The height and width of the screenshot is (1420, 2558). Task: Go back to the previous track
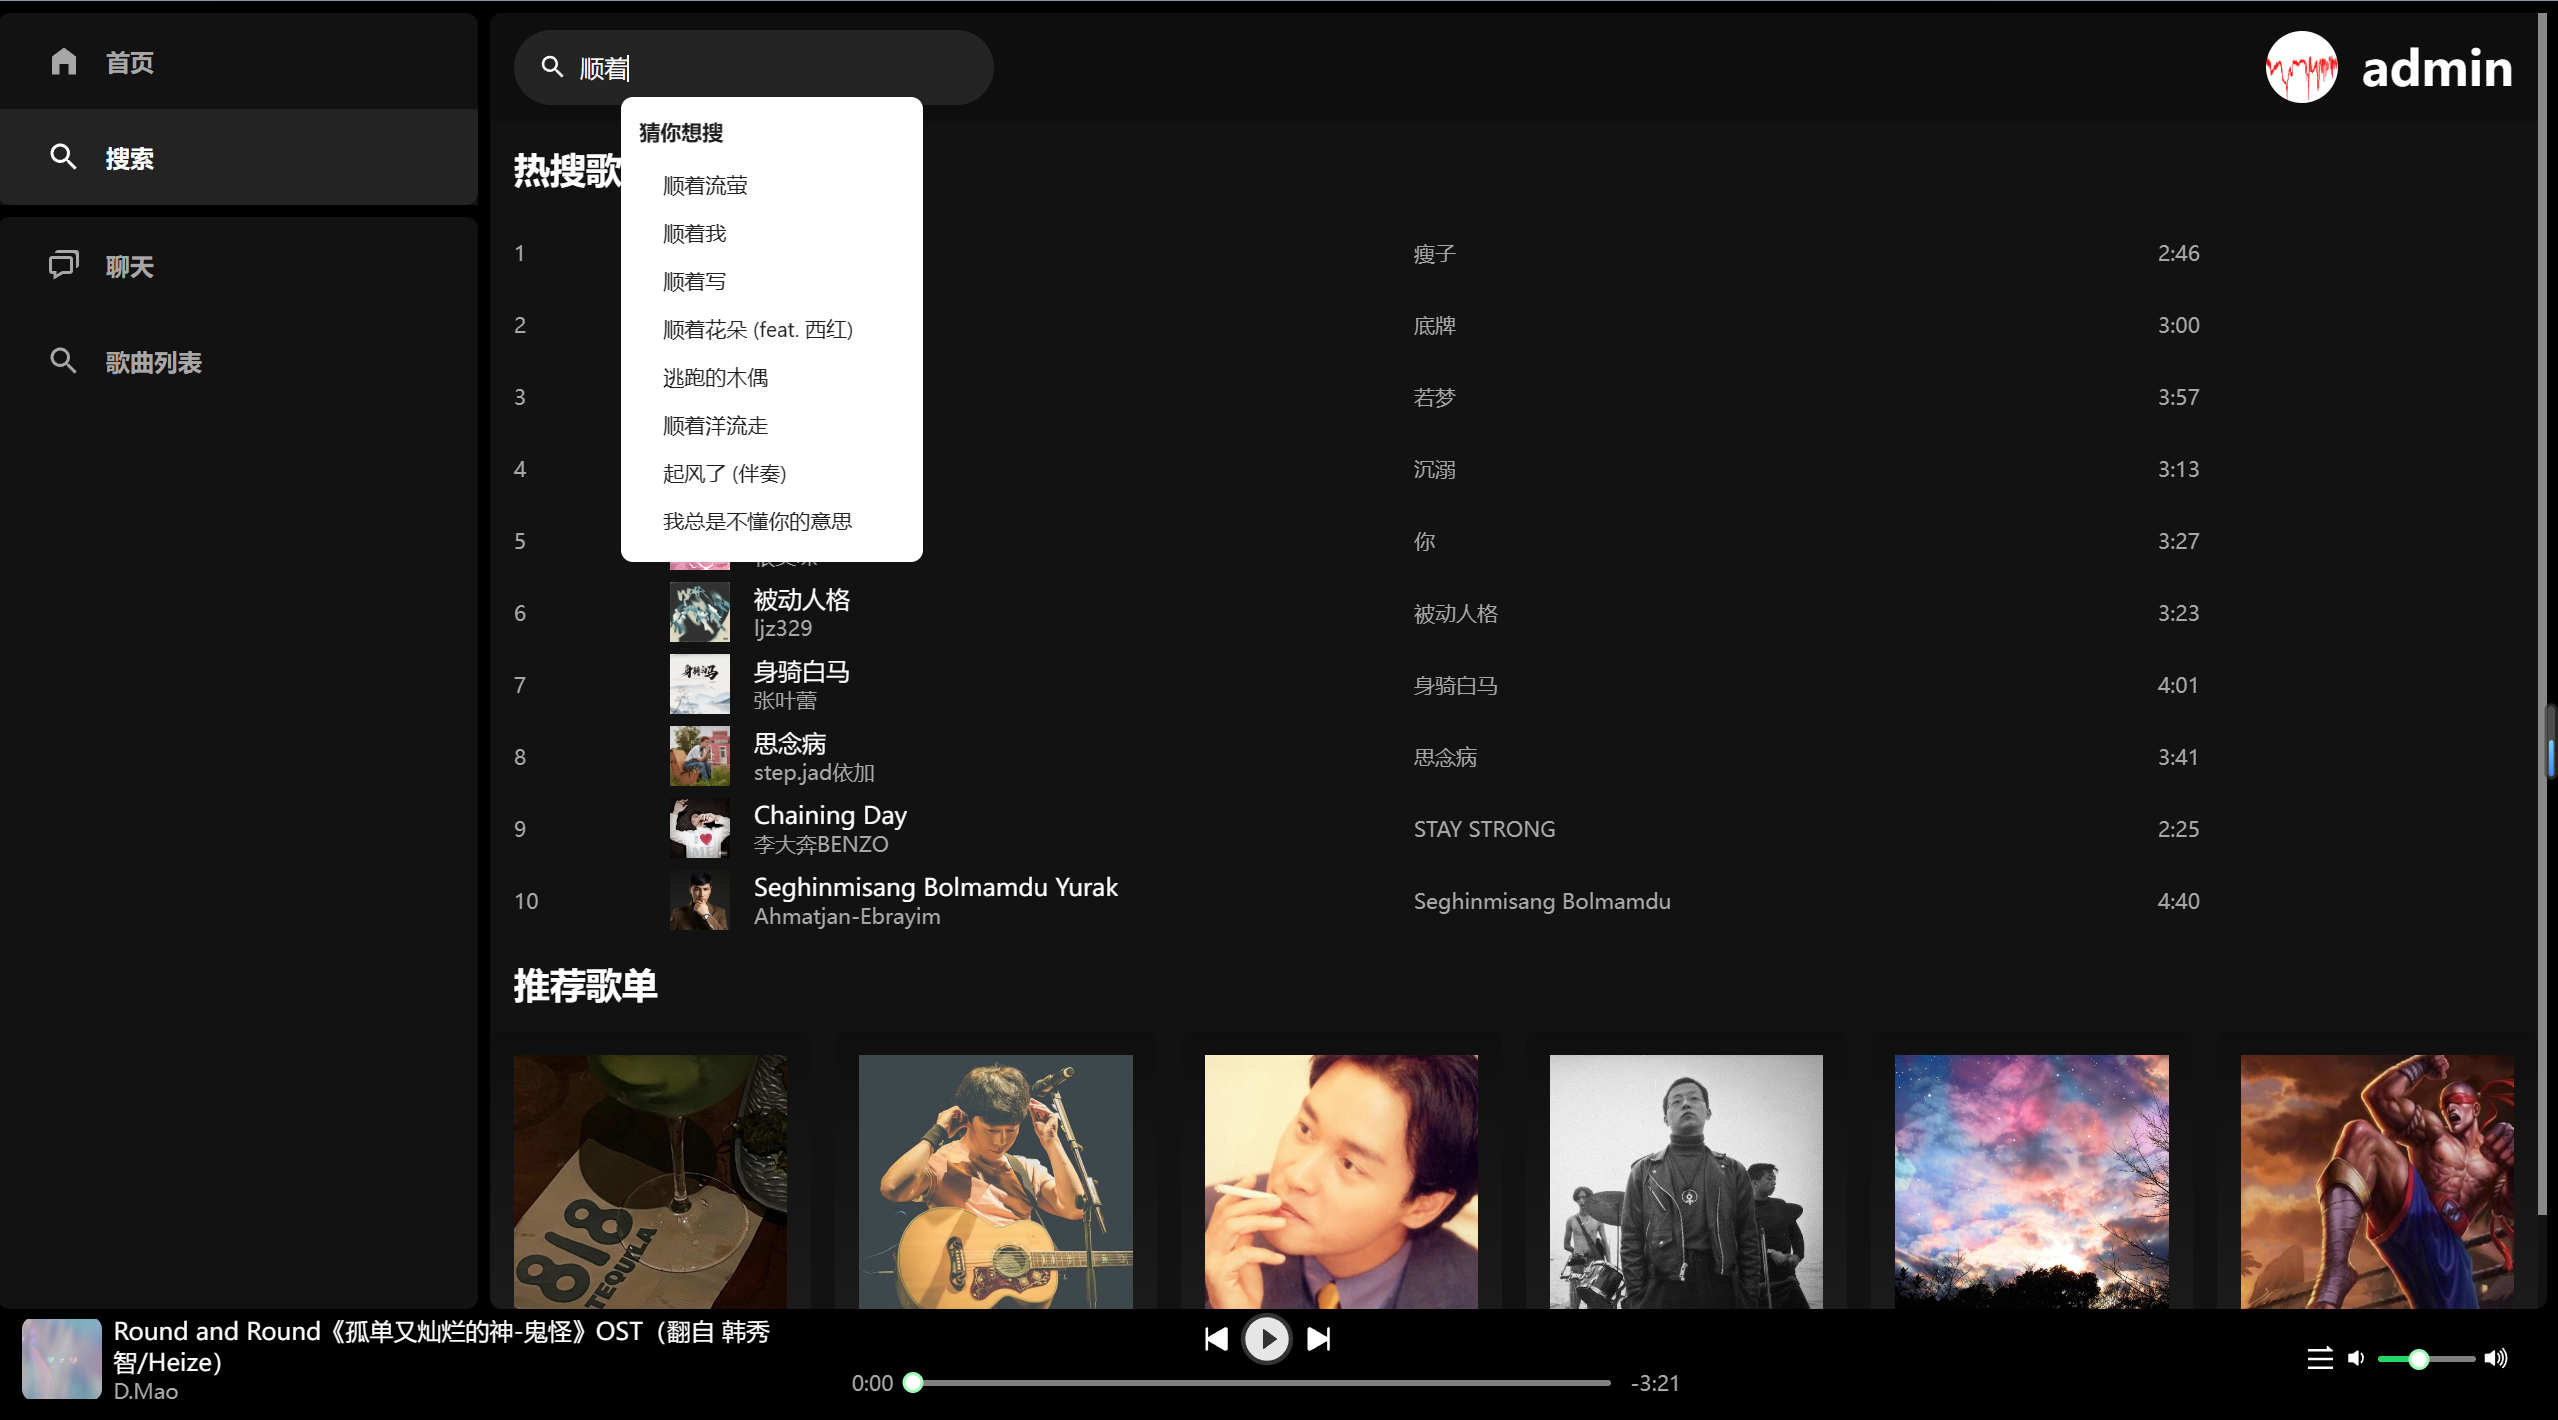click(1215, 1339)
